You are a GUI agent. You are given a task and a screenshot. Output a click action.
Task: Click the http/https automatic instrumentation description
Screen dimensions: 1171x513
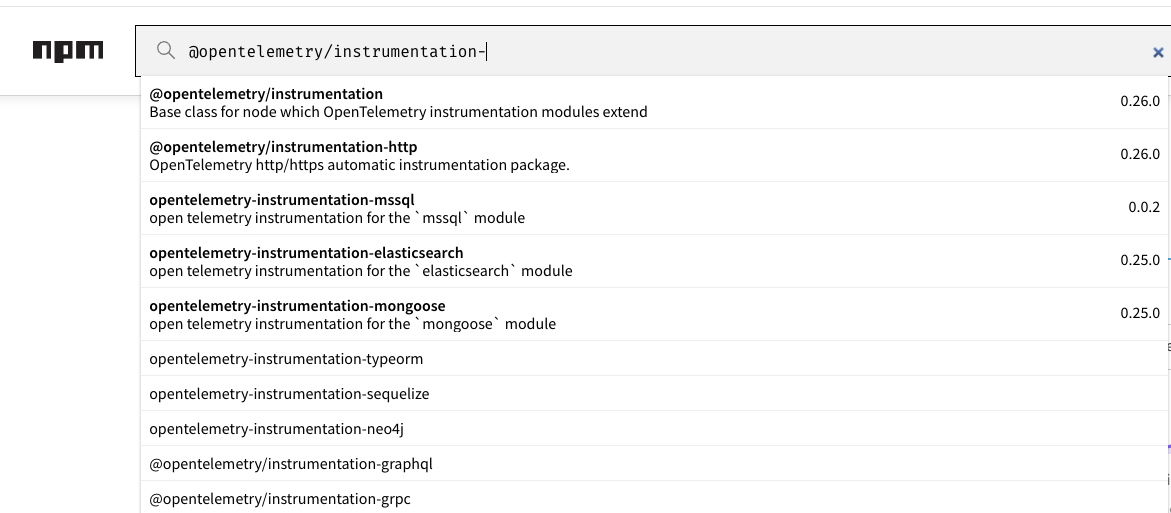[359, 165]
